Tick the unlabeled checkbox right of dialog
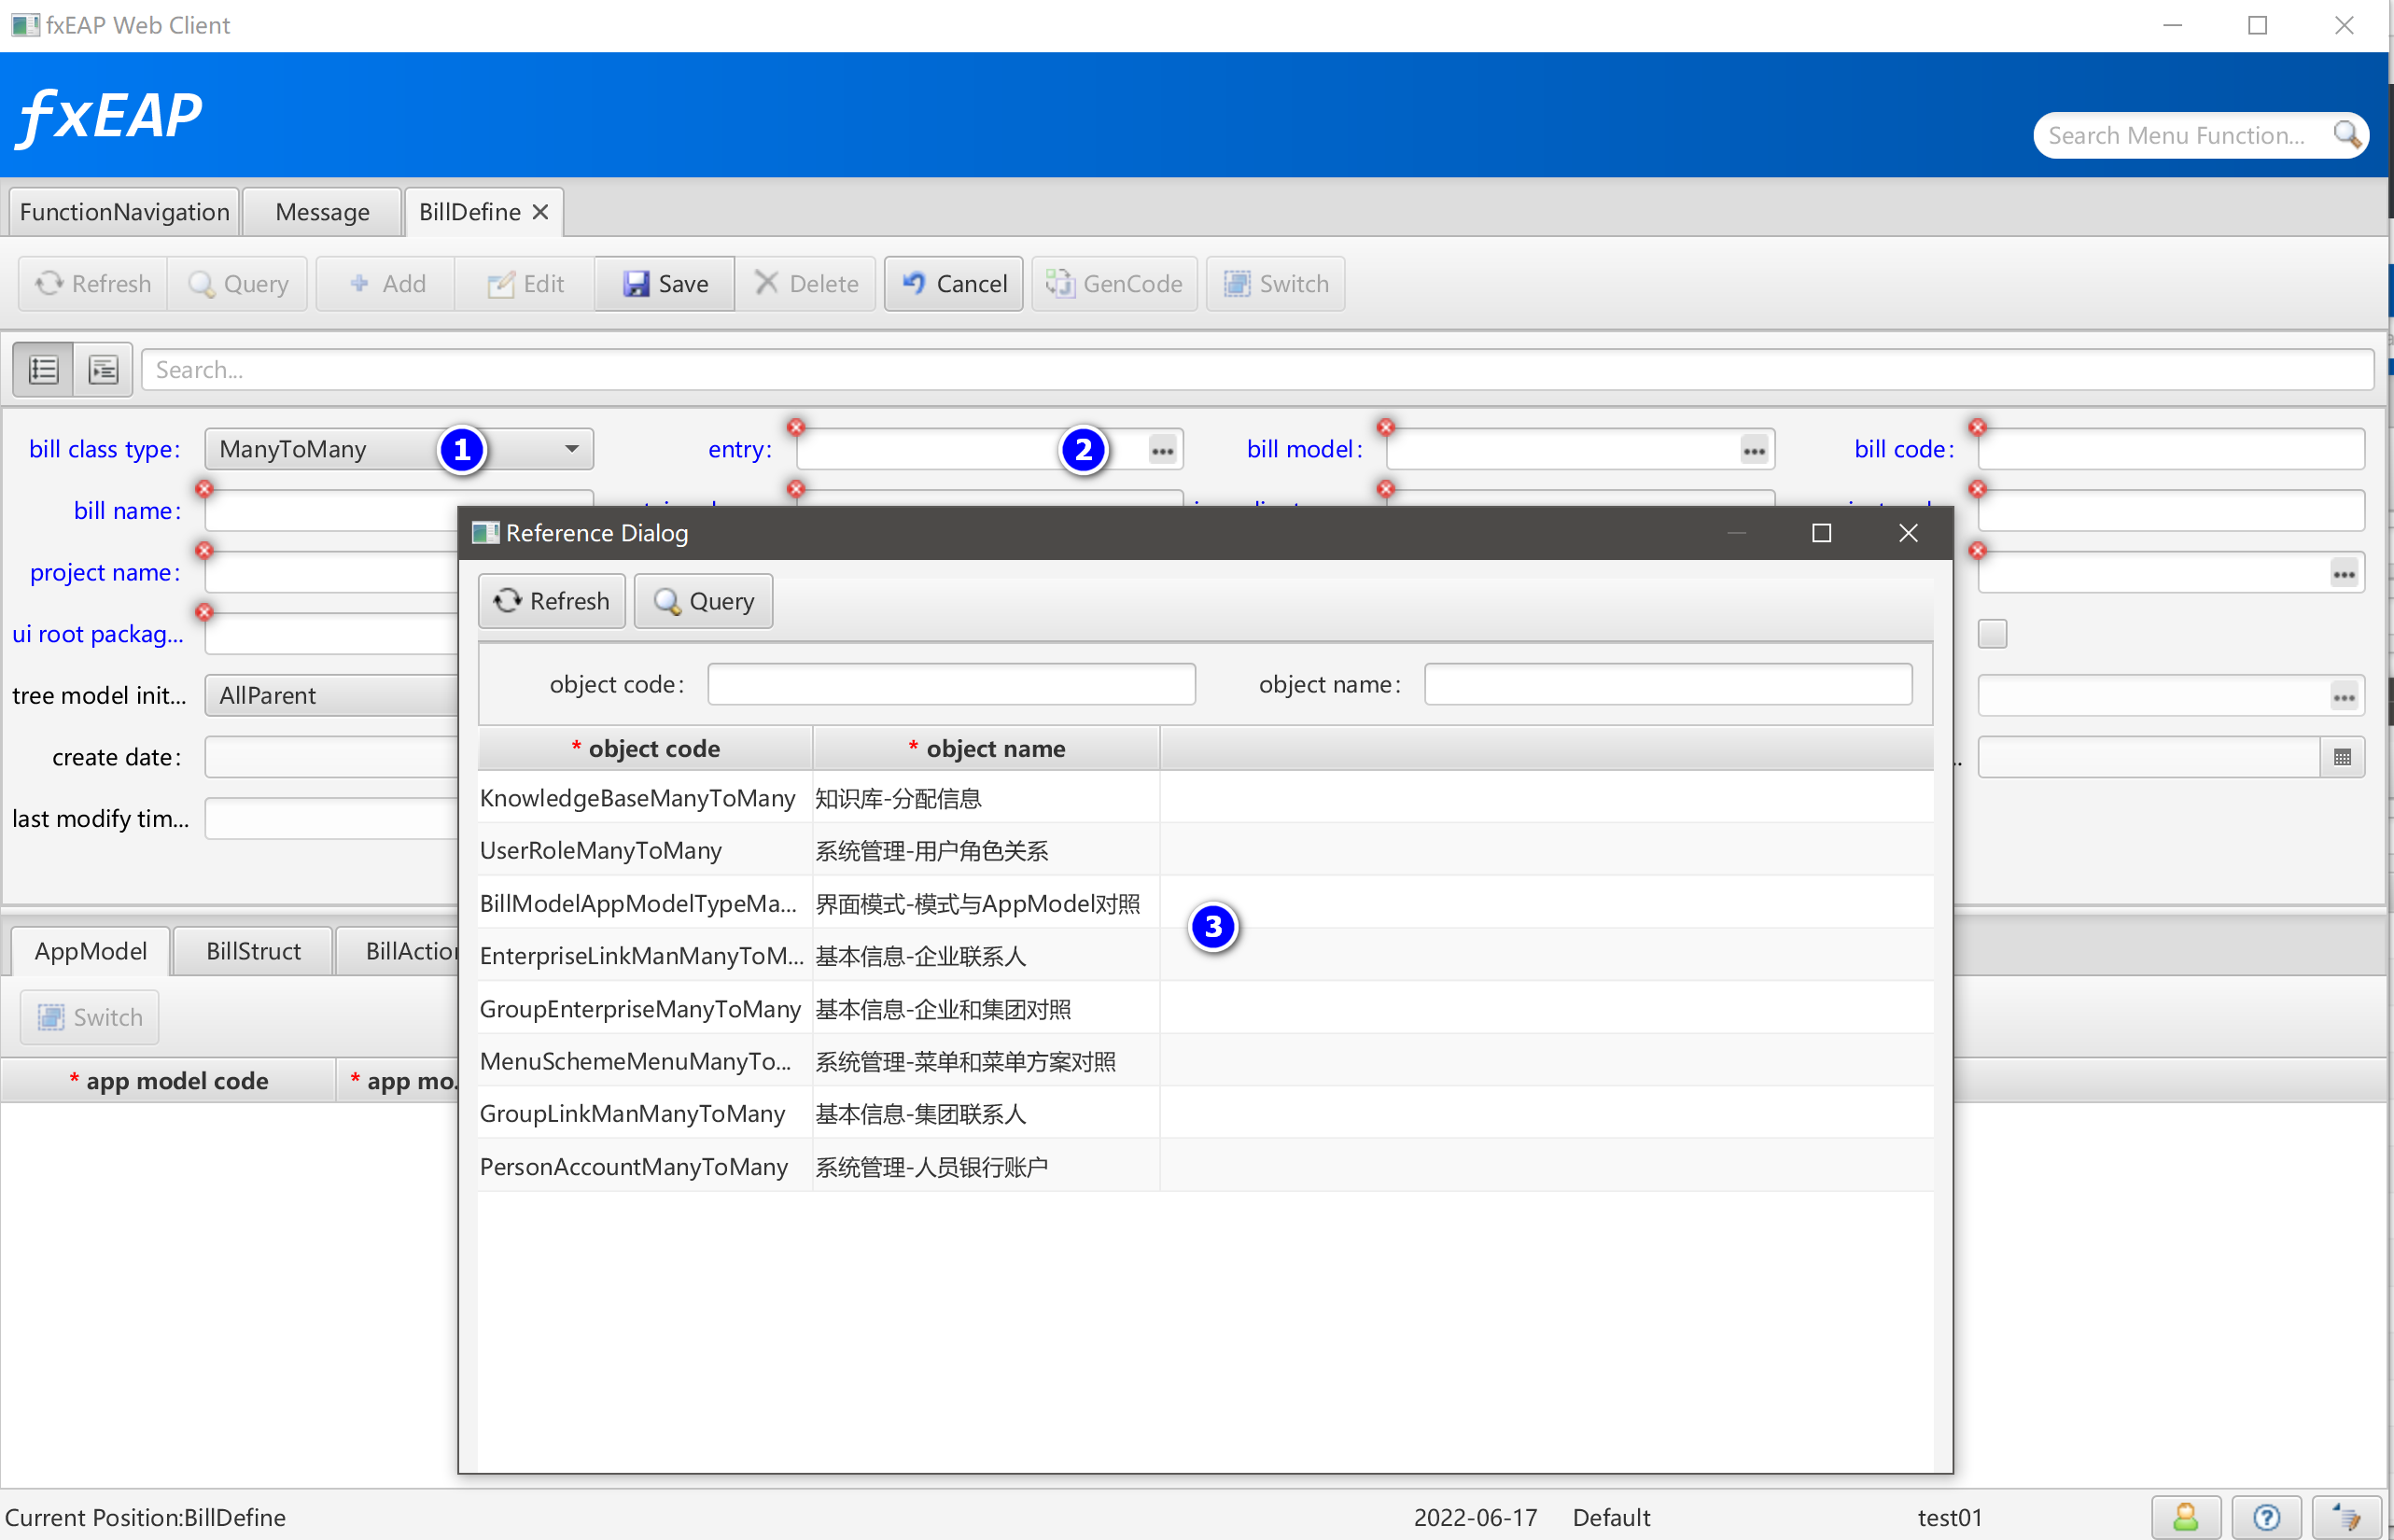The height and width of the screenshot is (1540, 2394). pyautogui.click(x=1992, y=633)
